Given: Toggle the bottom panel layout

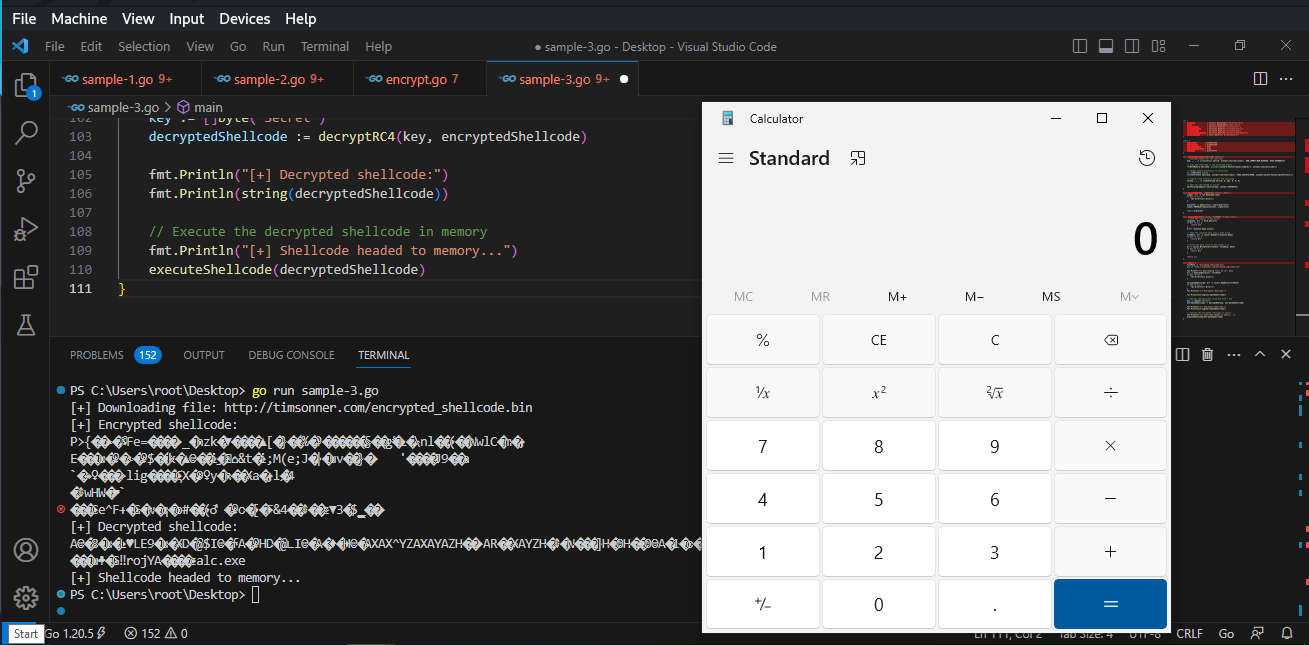Looking at the screenshot, I should tap(1106, 46).
